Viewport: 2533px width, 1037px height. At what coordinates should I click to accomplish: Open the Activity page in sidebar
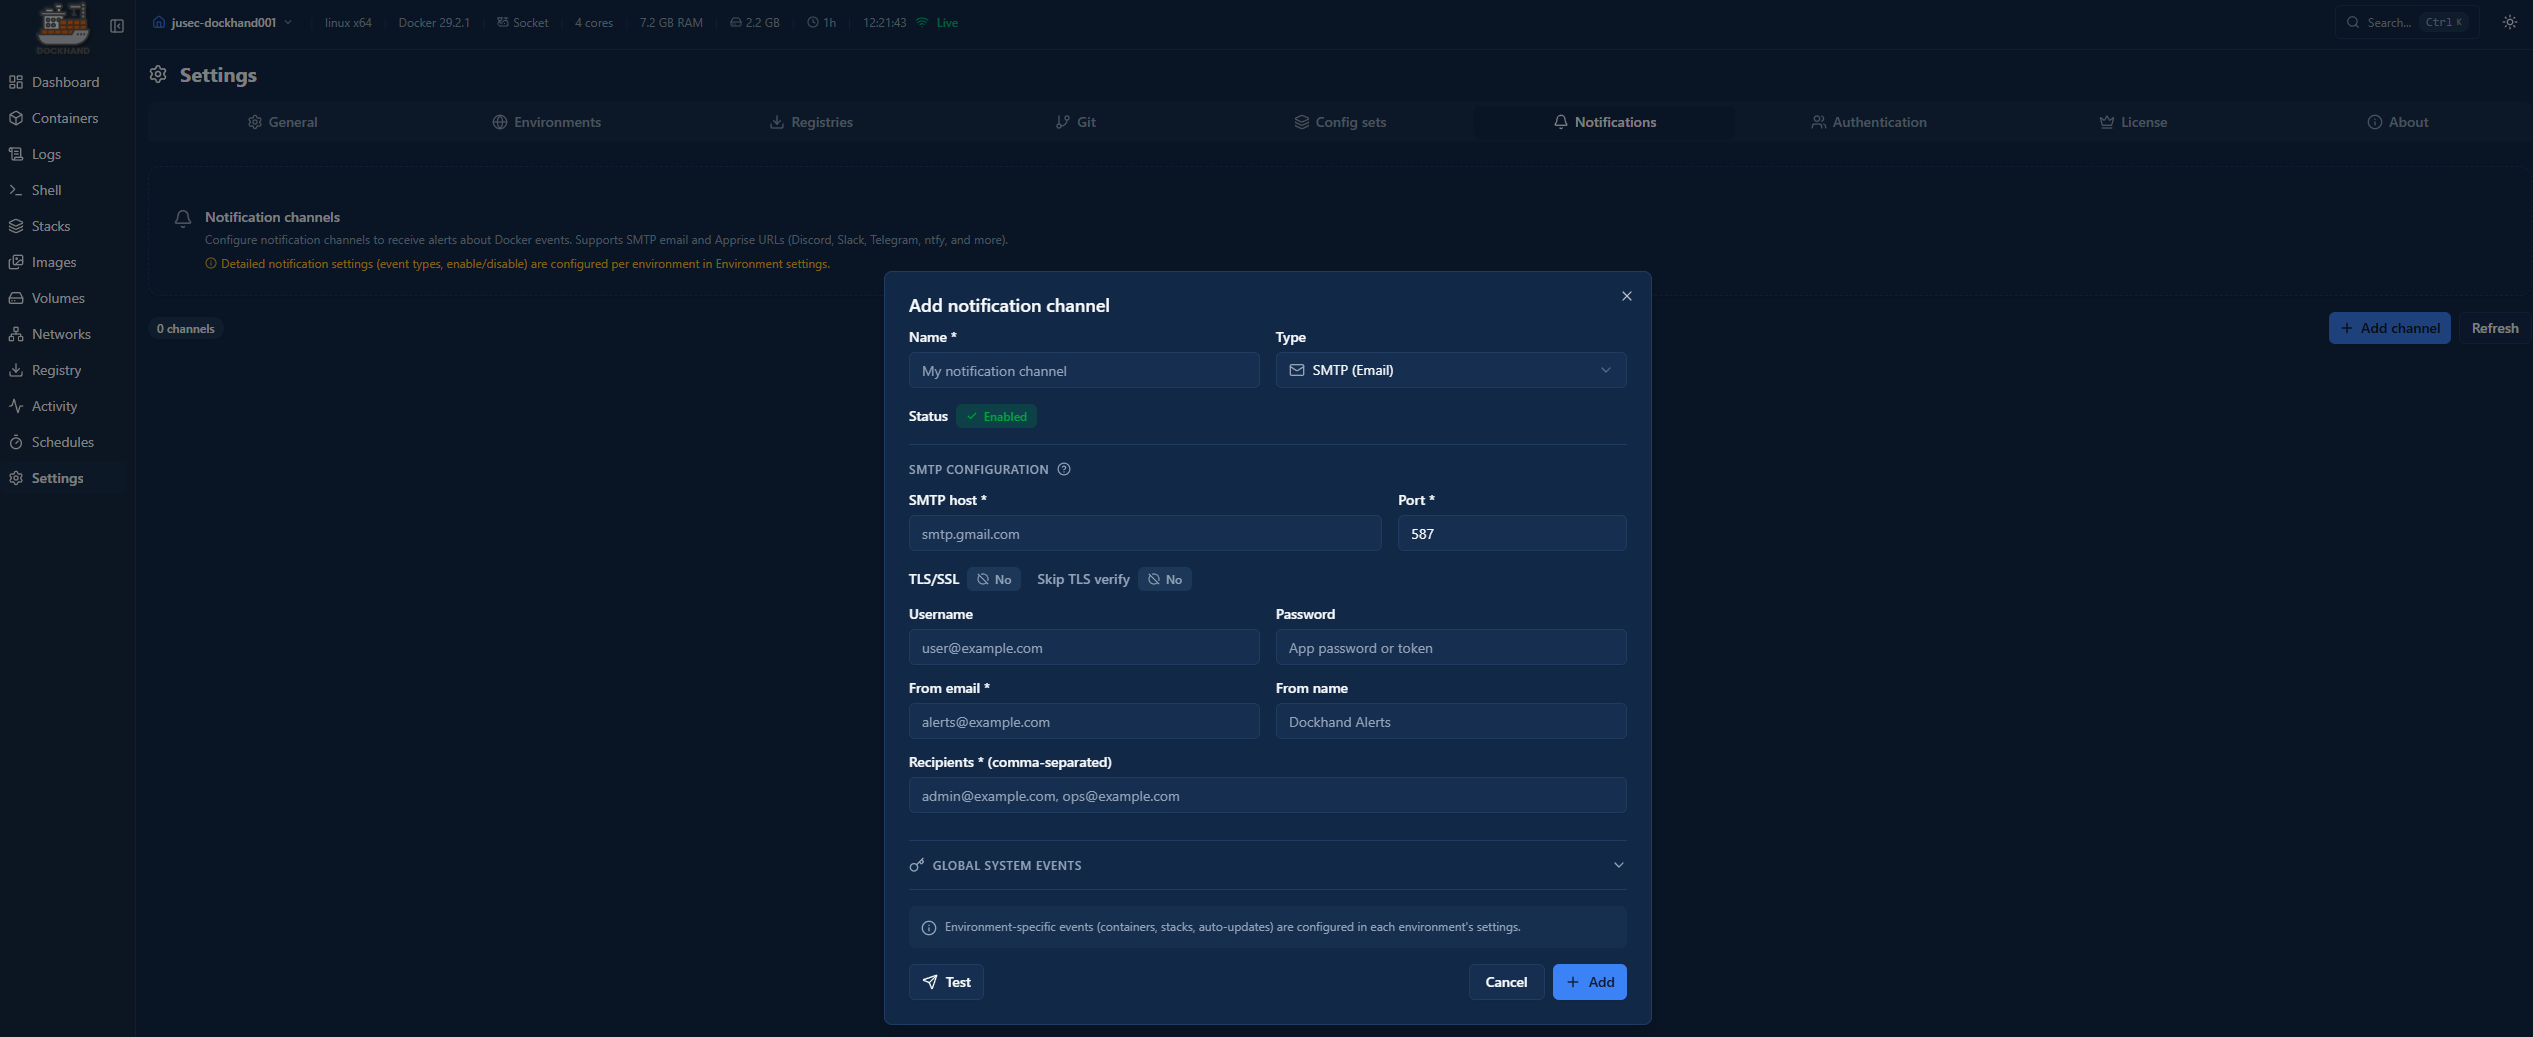coord(54,406)
